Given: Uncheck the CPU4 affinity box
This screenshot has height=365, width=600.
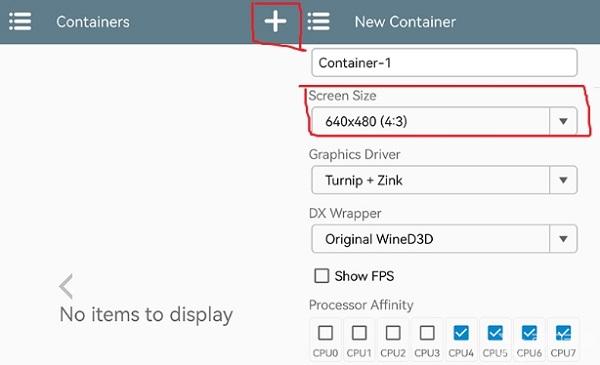Looking at the screenshot, I should pyautogui.click(x=461, y=333).
